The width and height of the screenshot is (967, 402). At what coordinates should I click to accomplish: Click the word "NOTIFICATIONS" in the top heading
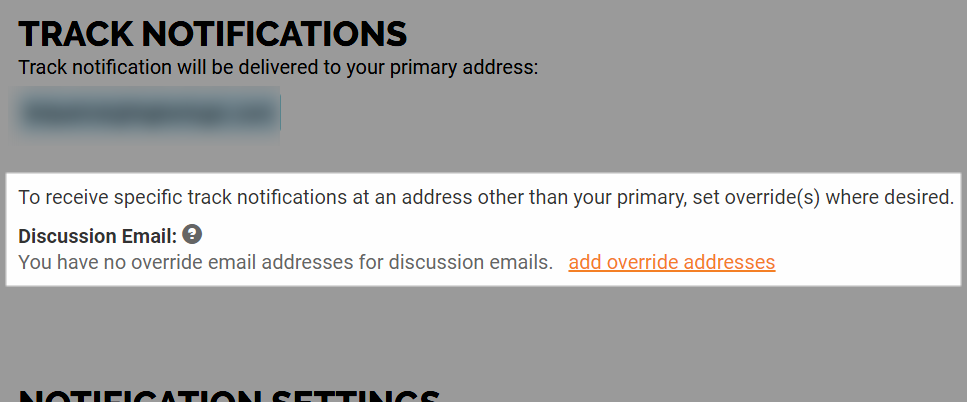pyautogui.click(x=274, y=34)
